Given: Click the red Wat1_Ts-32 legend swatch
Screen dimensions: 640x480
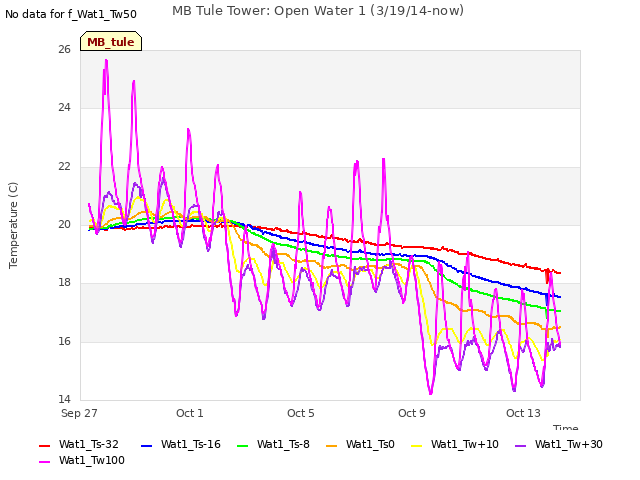Looking at the screenshot, I should click(x=44, y=446).
